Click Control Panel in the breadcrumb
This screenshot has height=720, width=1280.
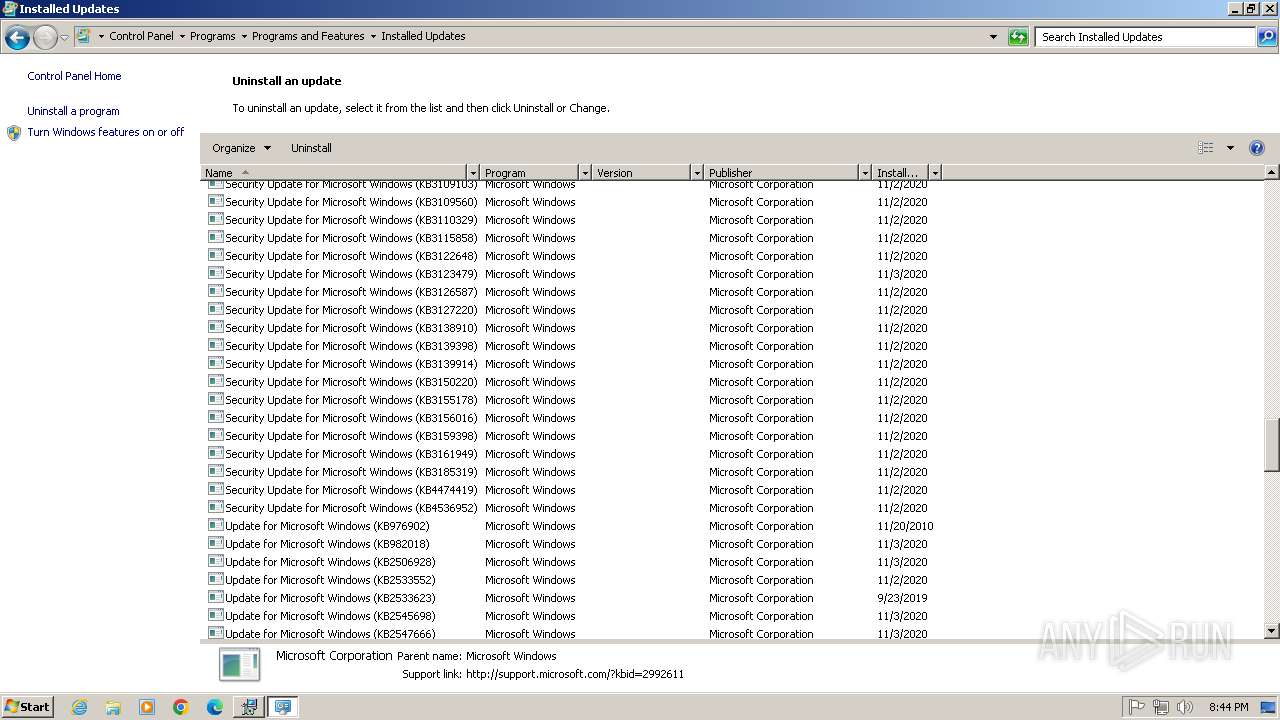pyautogui.click(x=141, y=36)
